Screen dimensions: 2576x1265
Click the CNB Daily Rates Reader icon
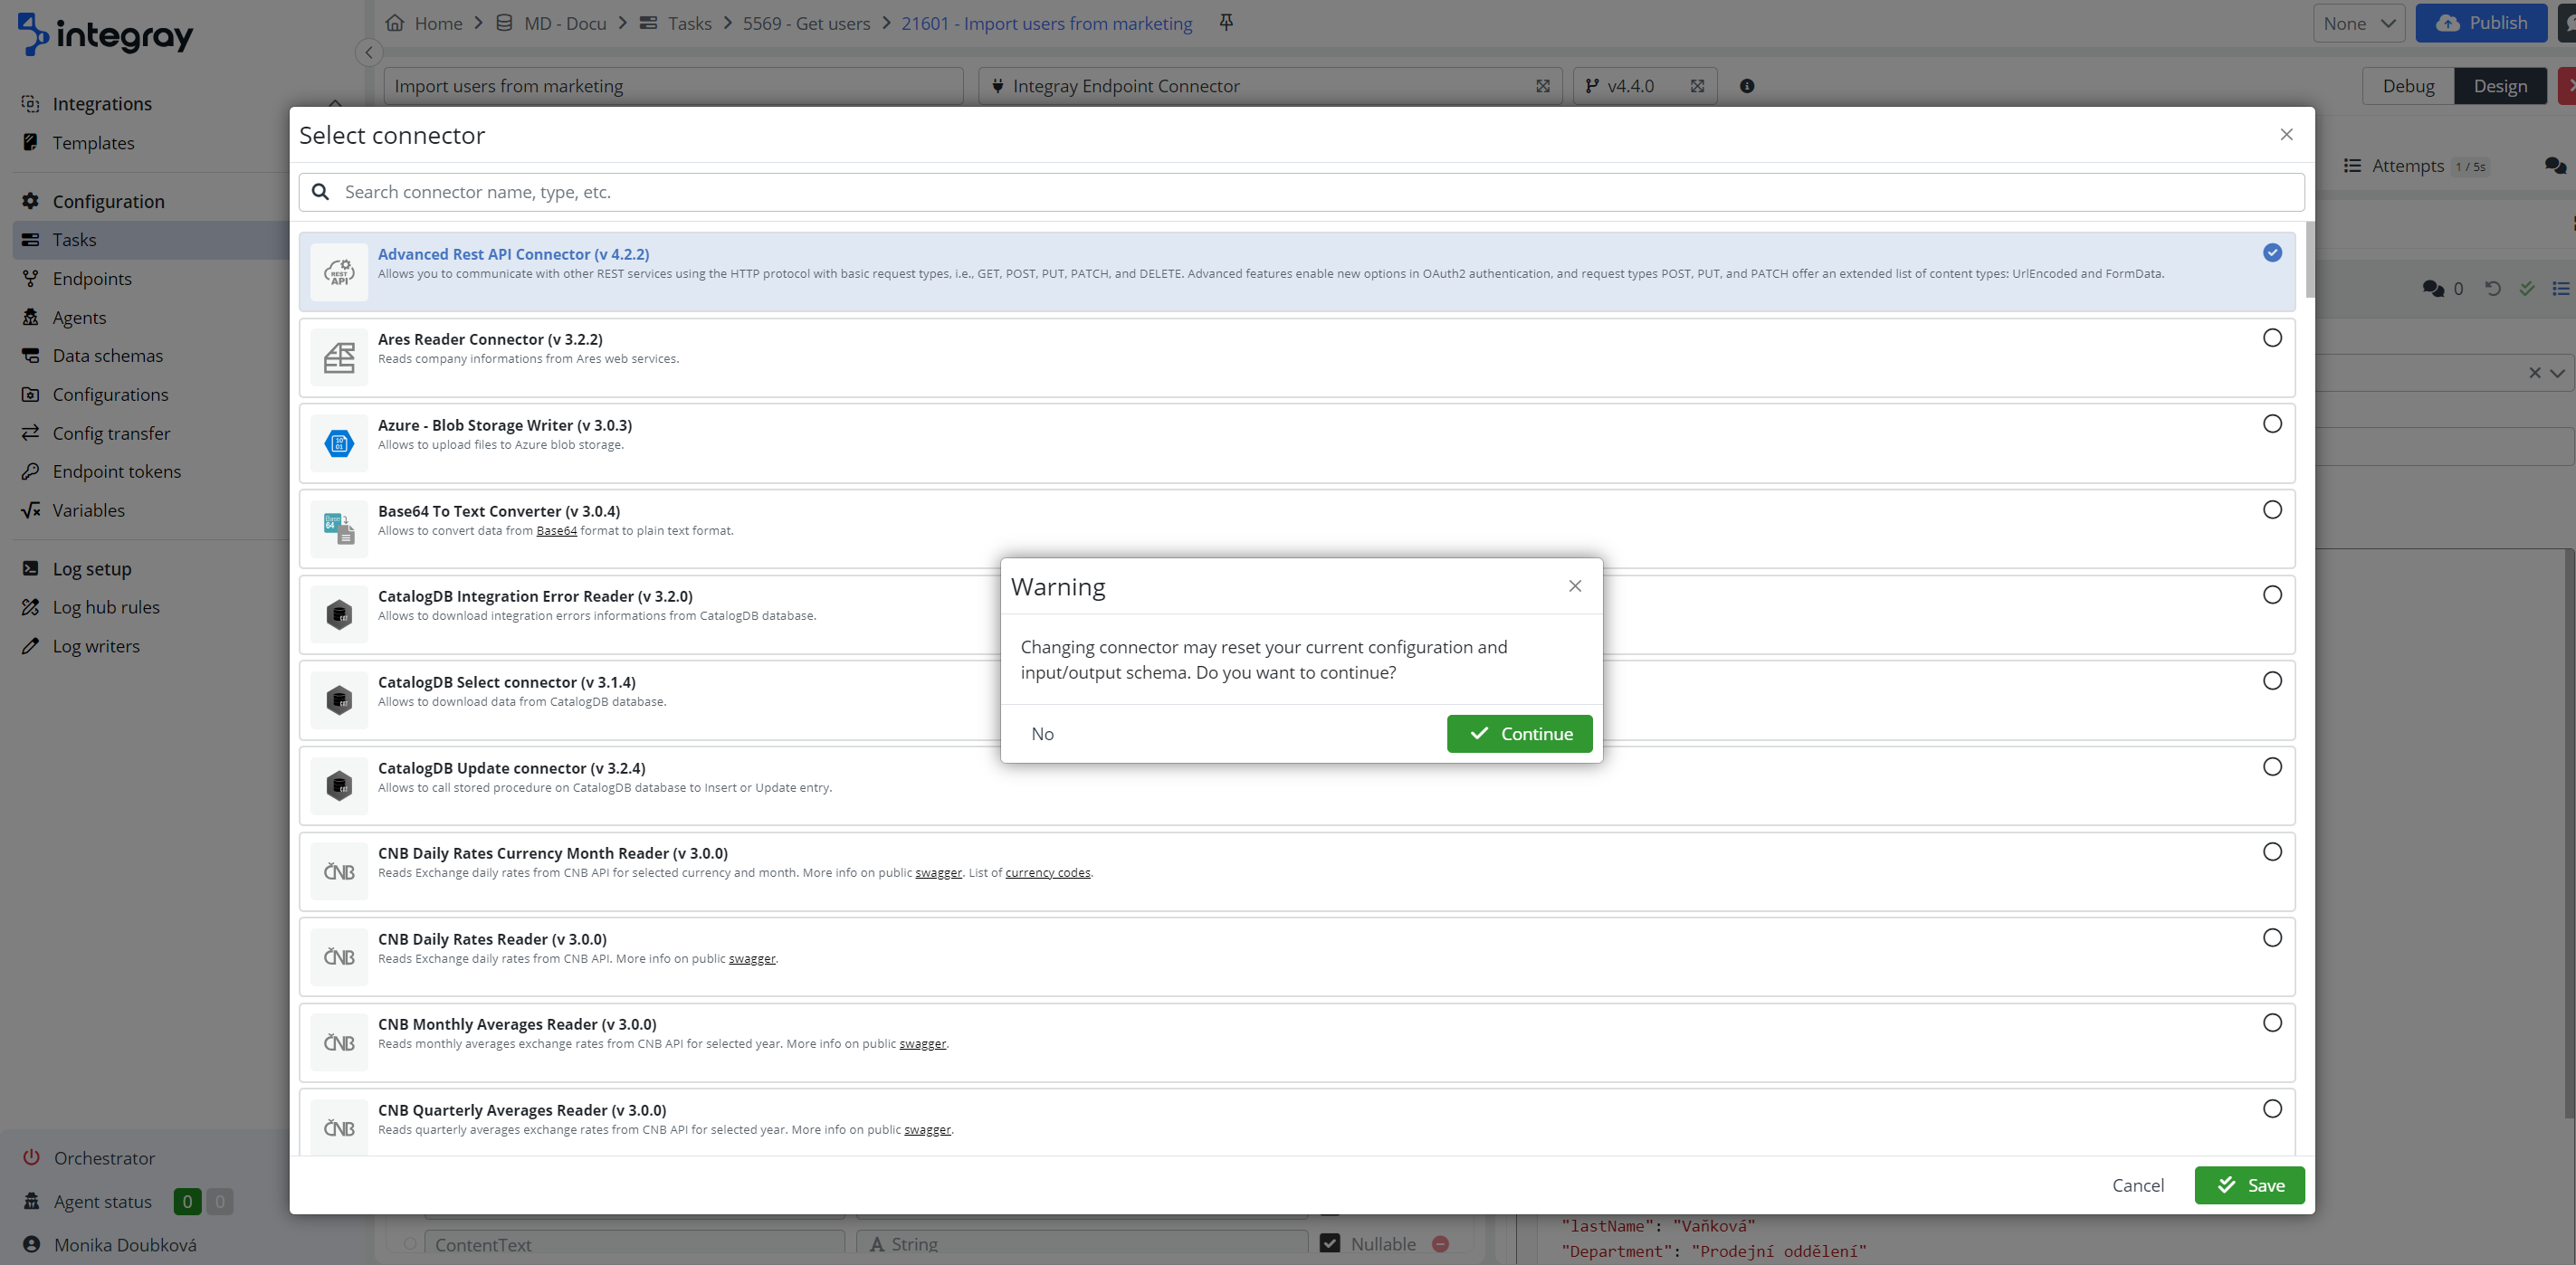pos(339,957)
